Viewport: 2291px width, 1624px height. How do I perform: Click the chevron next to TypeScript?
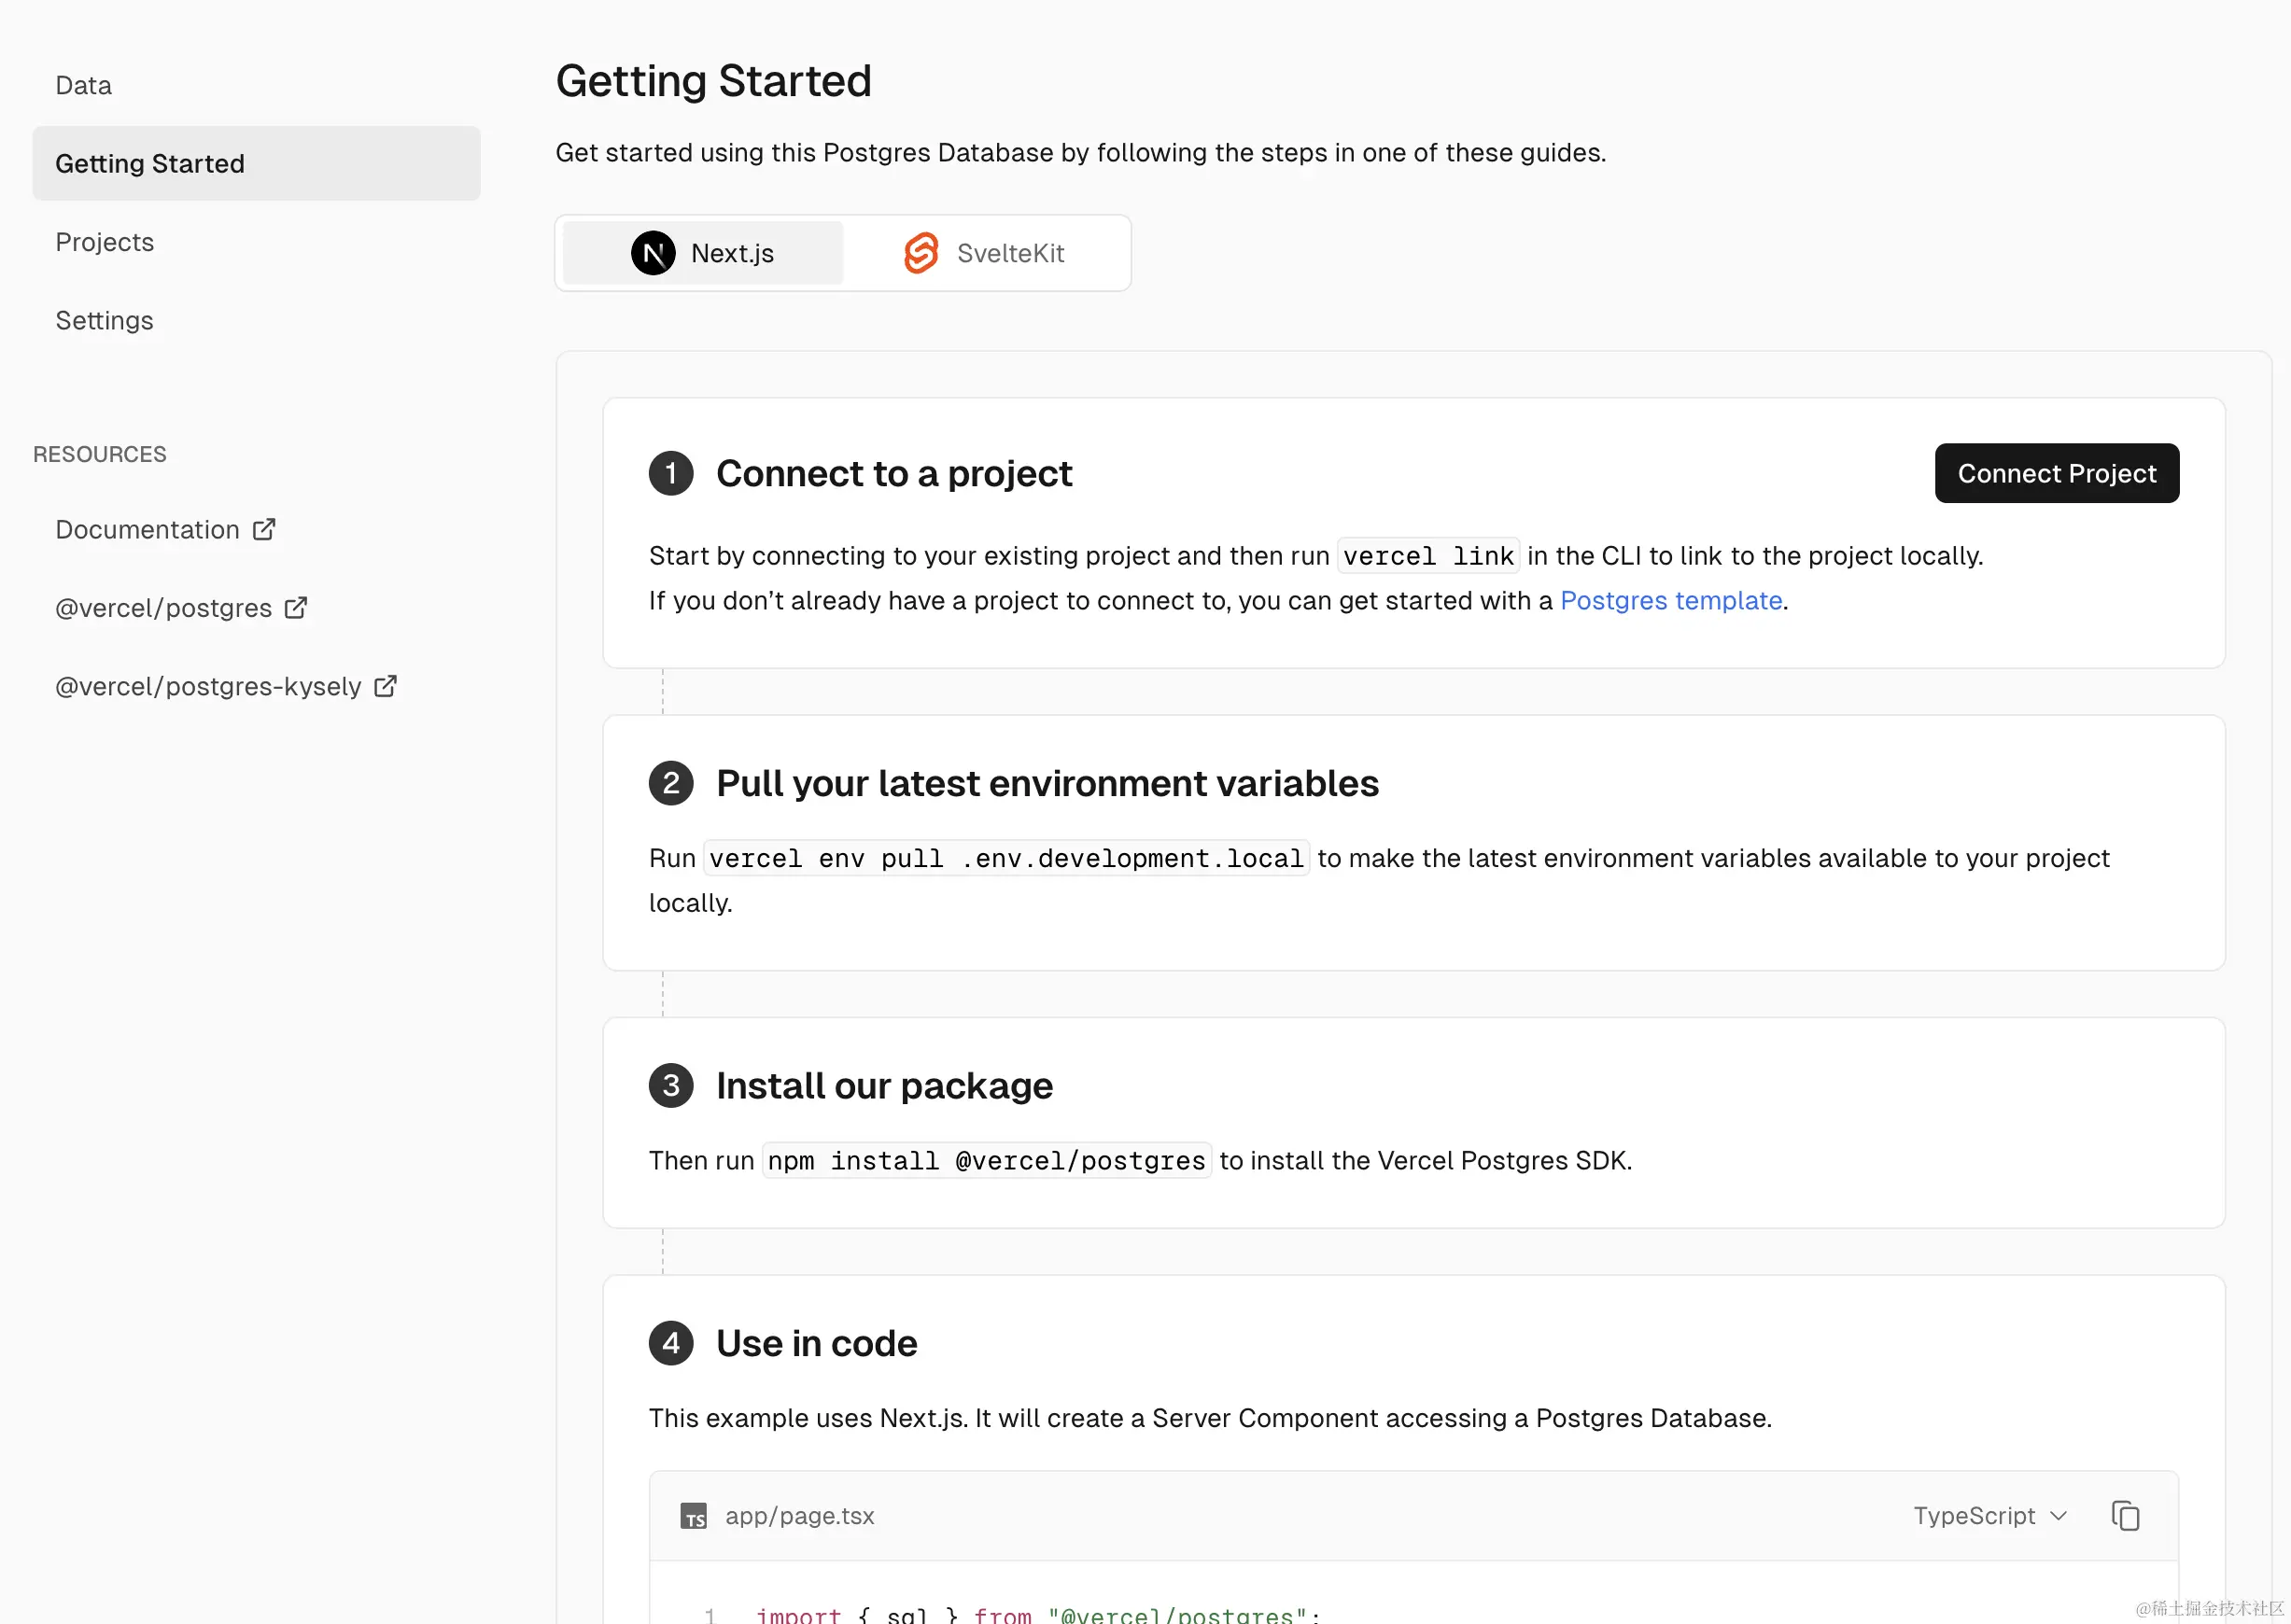pyautogui.click(x=2058, y=1516)
